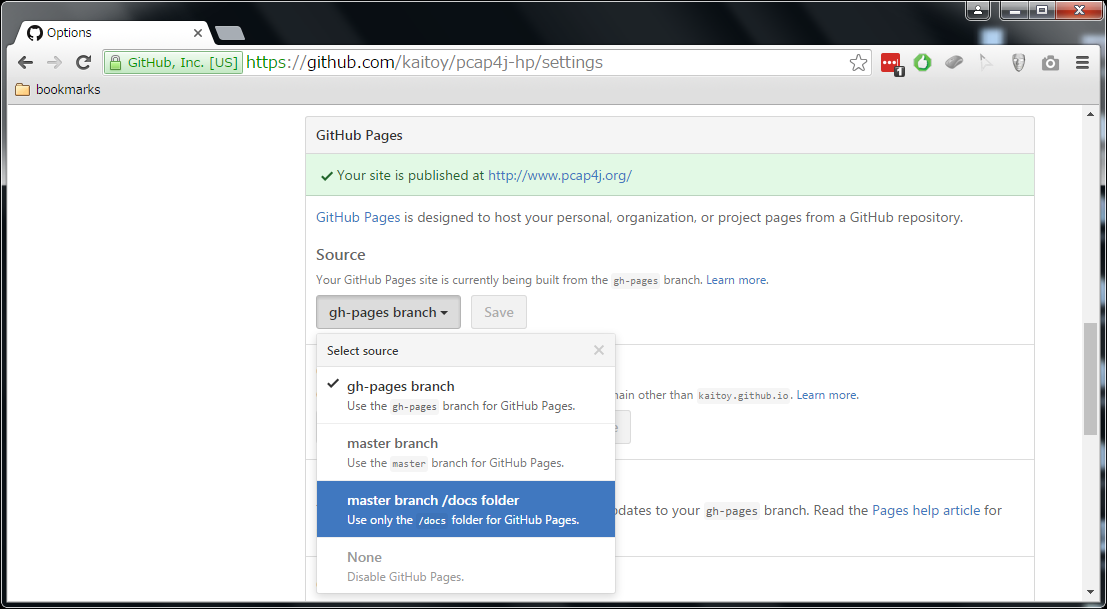Click Learn more next to Source description
Viewport: 1107px width, 609px height.
coord(736,280)
